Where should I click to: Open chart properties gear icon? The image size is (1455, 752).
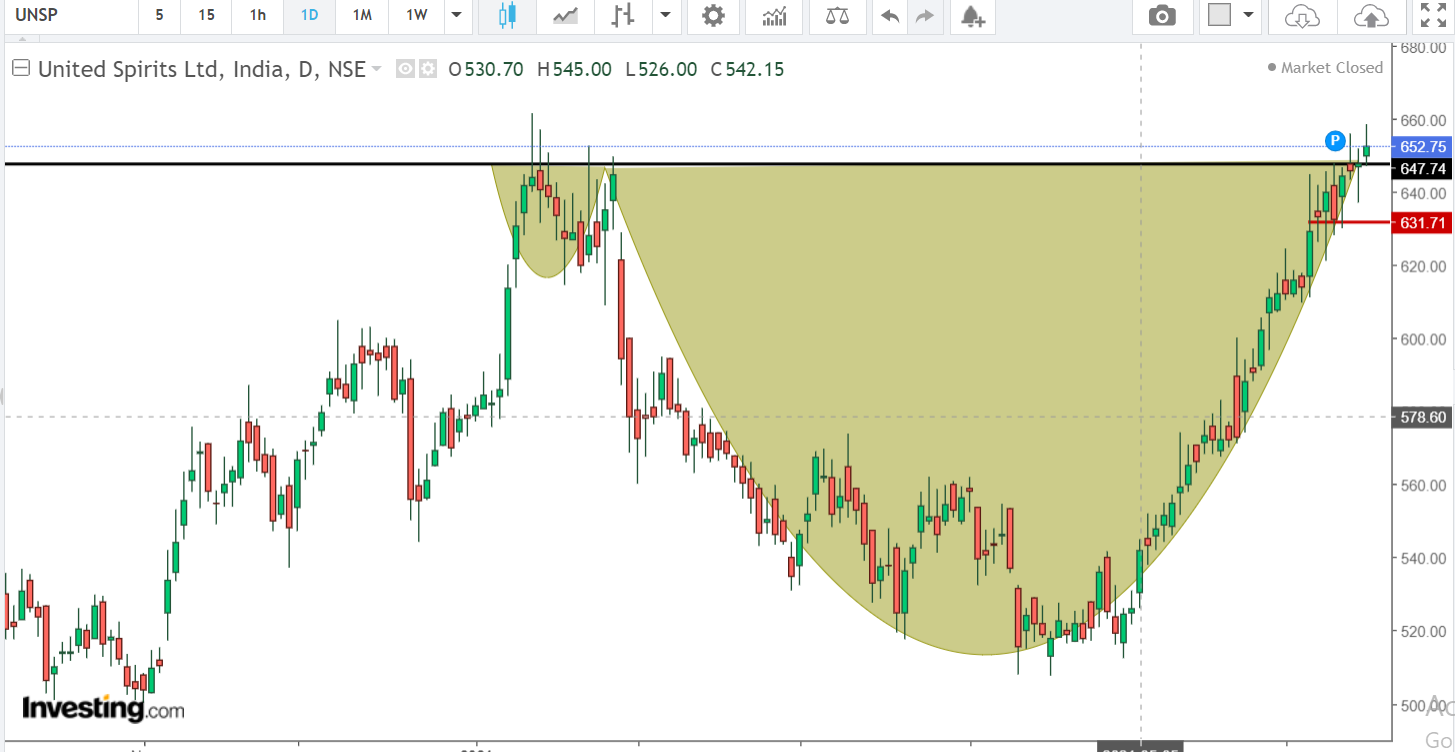tap(713, 15)
